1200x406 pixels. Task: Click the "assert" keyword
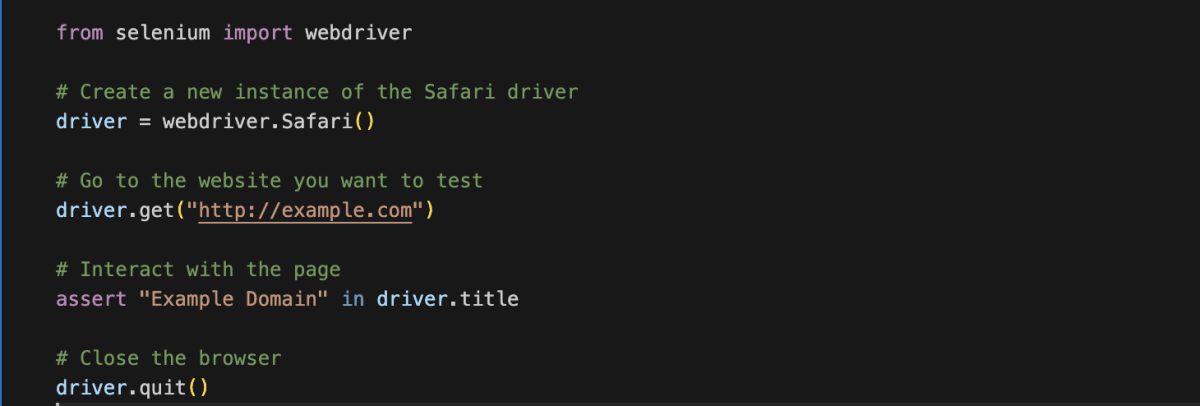coord(92,299)
